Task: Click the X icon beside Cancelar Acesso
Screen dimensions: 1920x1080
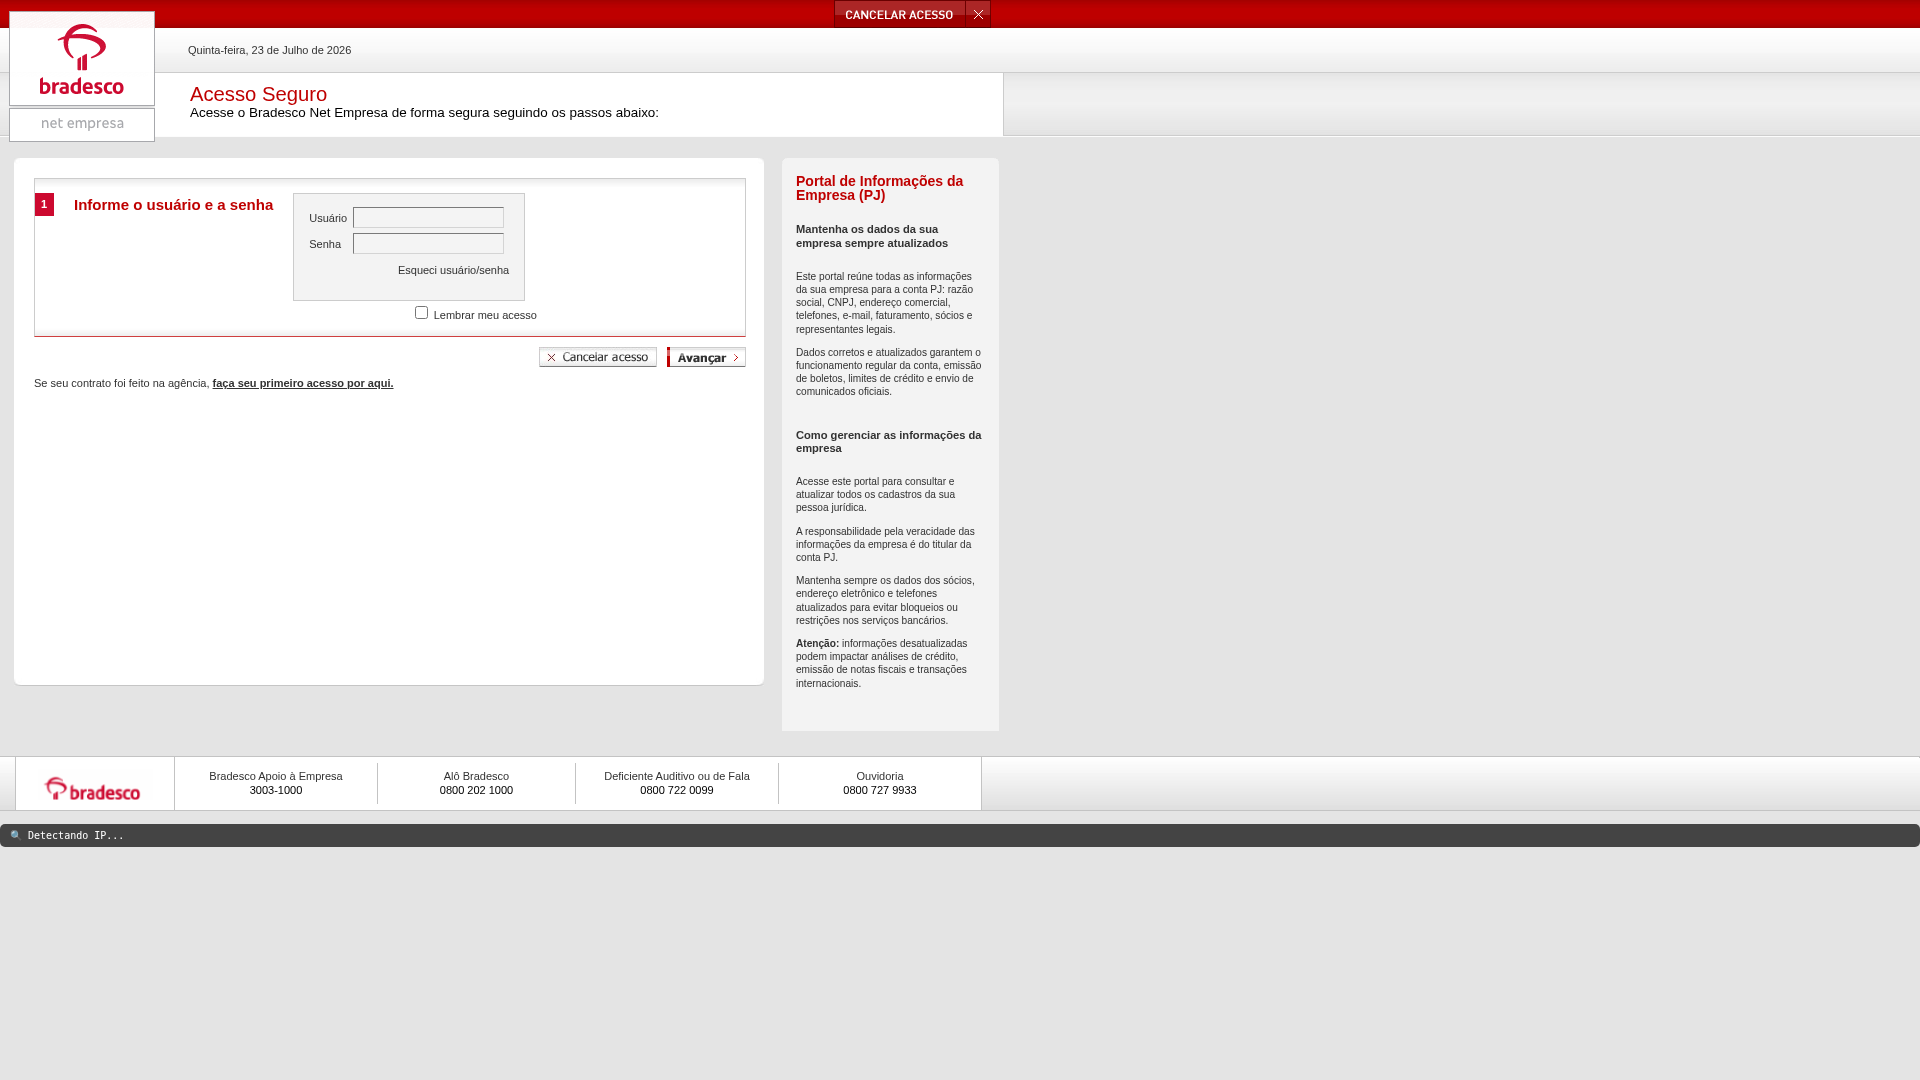Action: tap(978, 14)
